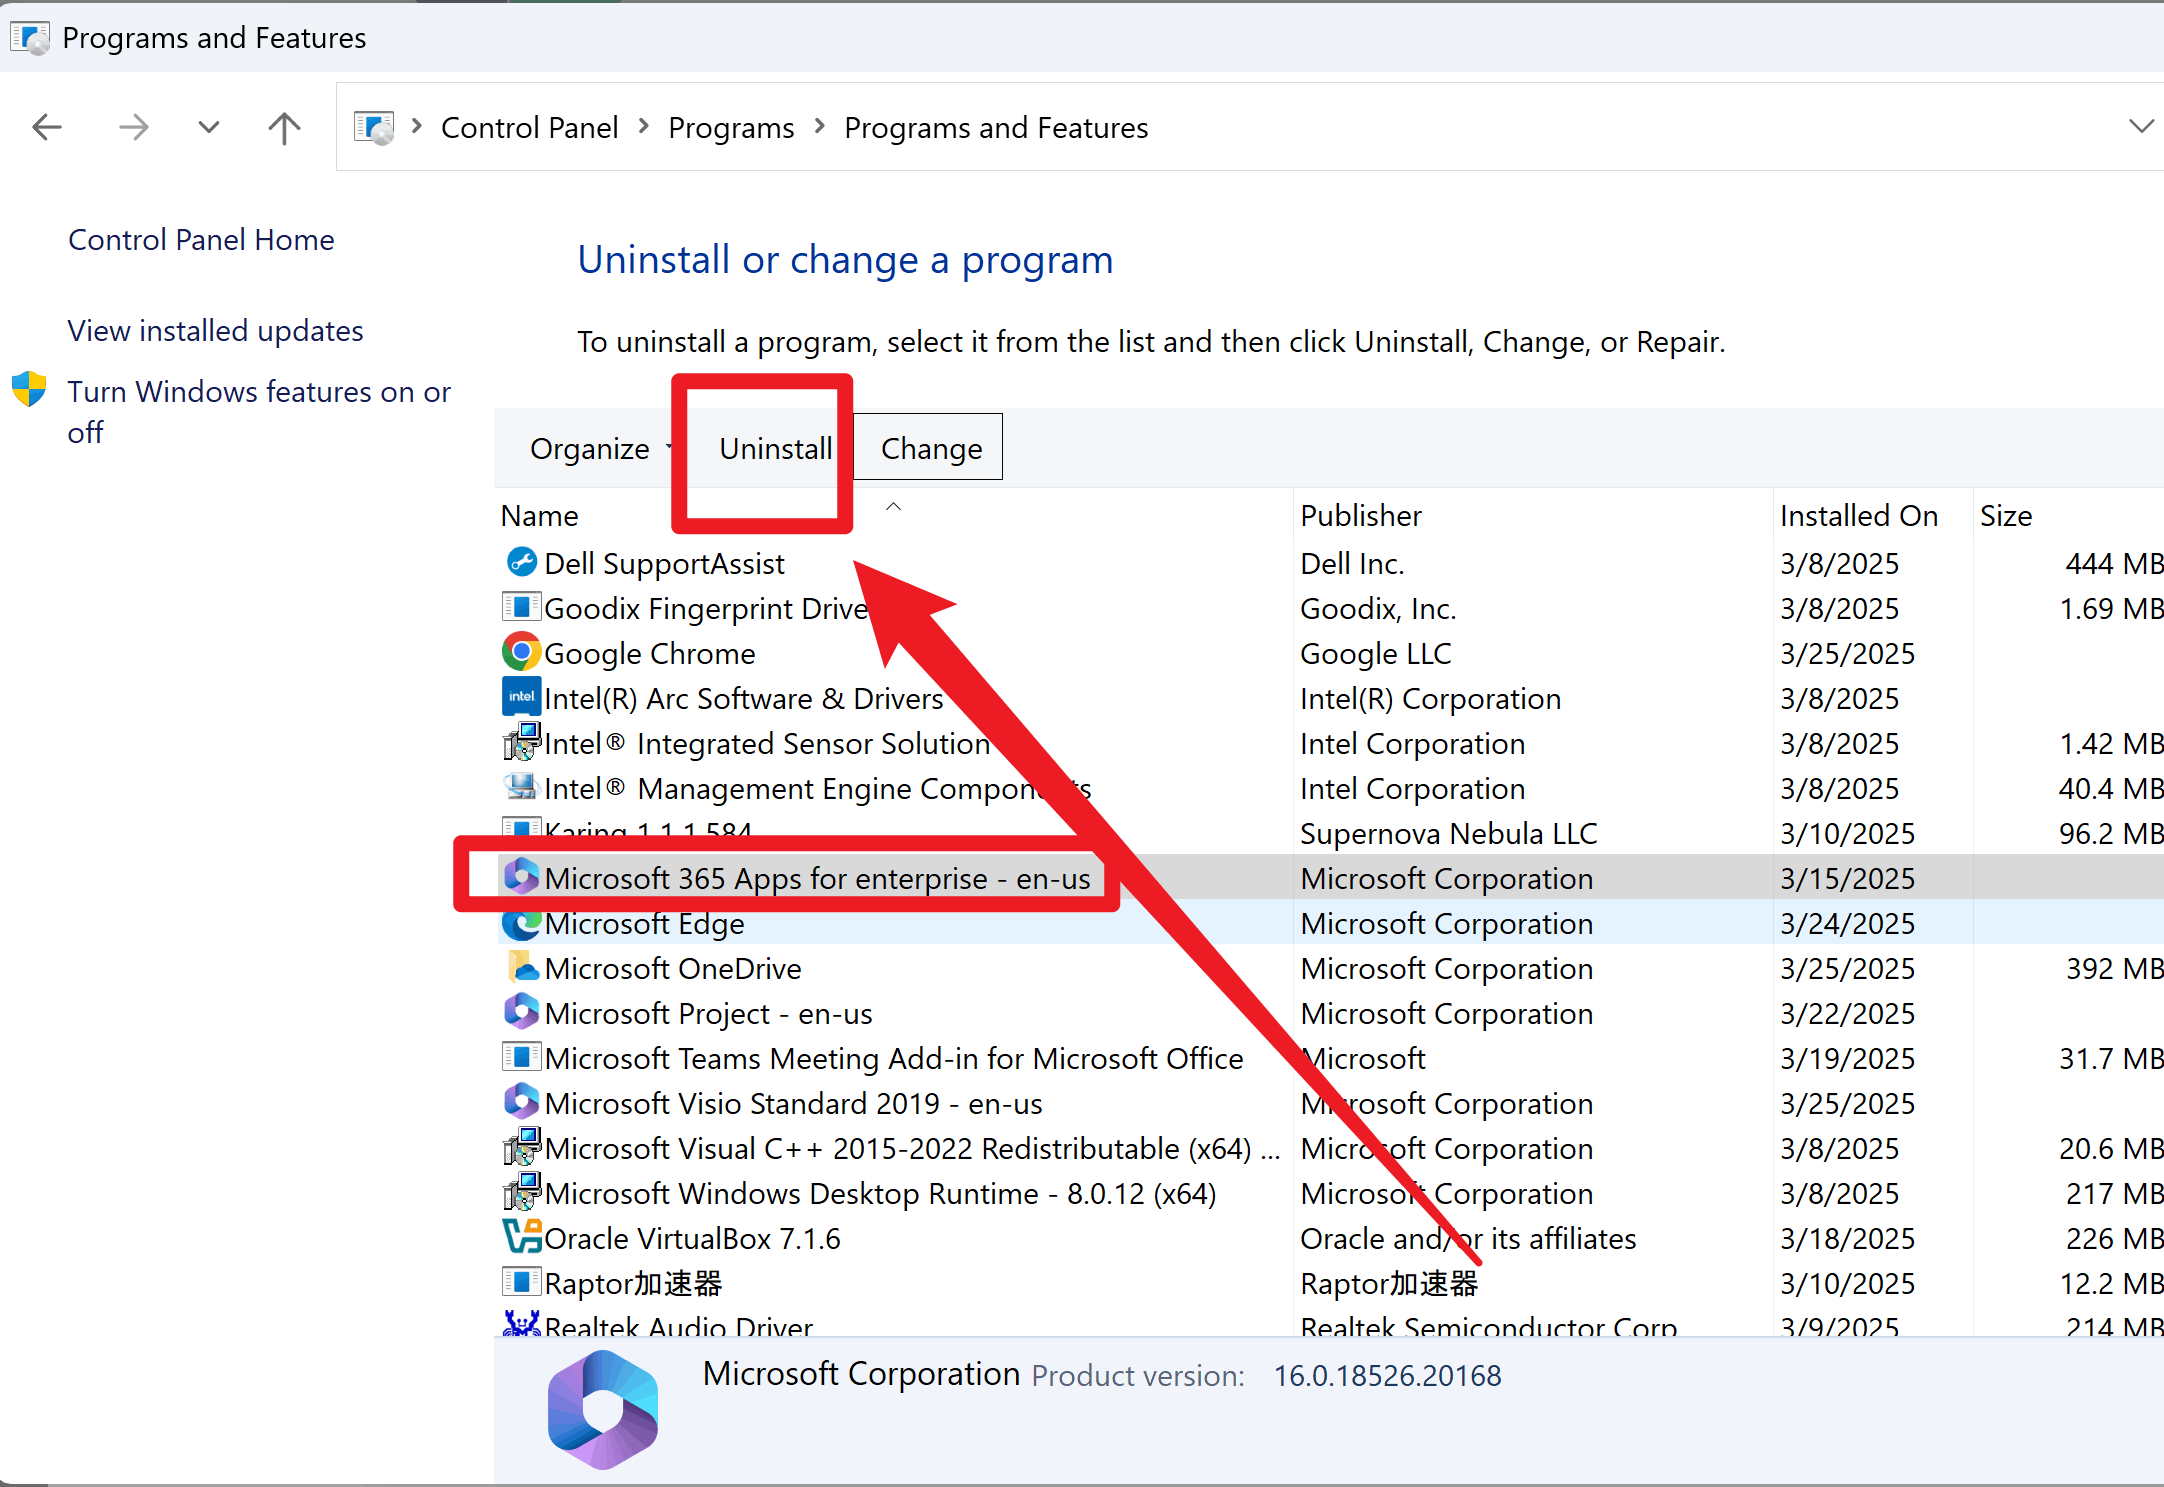Screen dimensions: 2164x1487
Task: Click the Microsoft 365 logo in details pane
Action: pos(603,1409)
